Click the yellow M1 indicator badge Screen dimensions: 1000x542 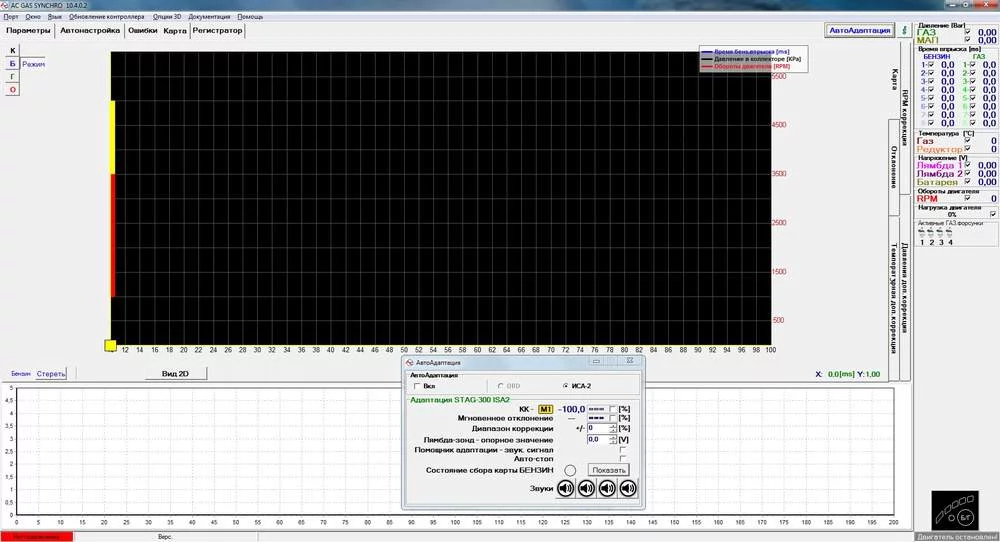[x=545, y=409]
